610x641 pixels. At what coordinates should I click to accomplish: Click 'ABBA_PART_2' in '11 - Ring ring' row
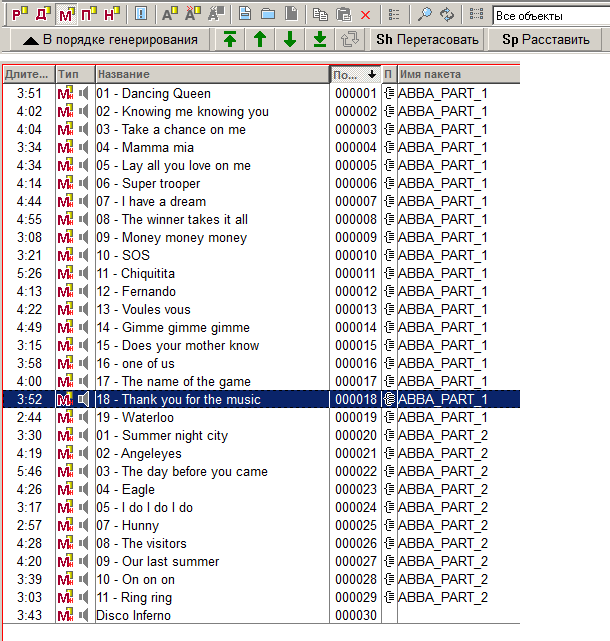pyautogui.click(x=443, y=597)
